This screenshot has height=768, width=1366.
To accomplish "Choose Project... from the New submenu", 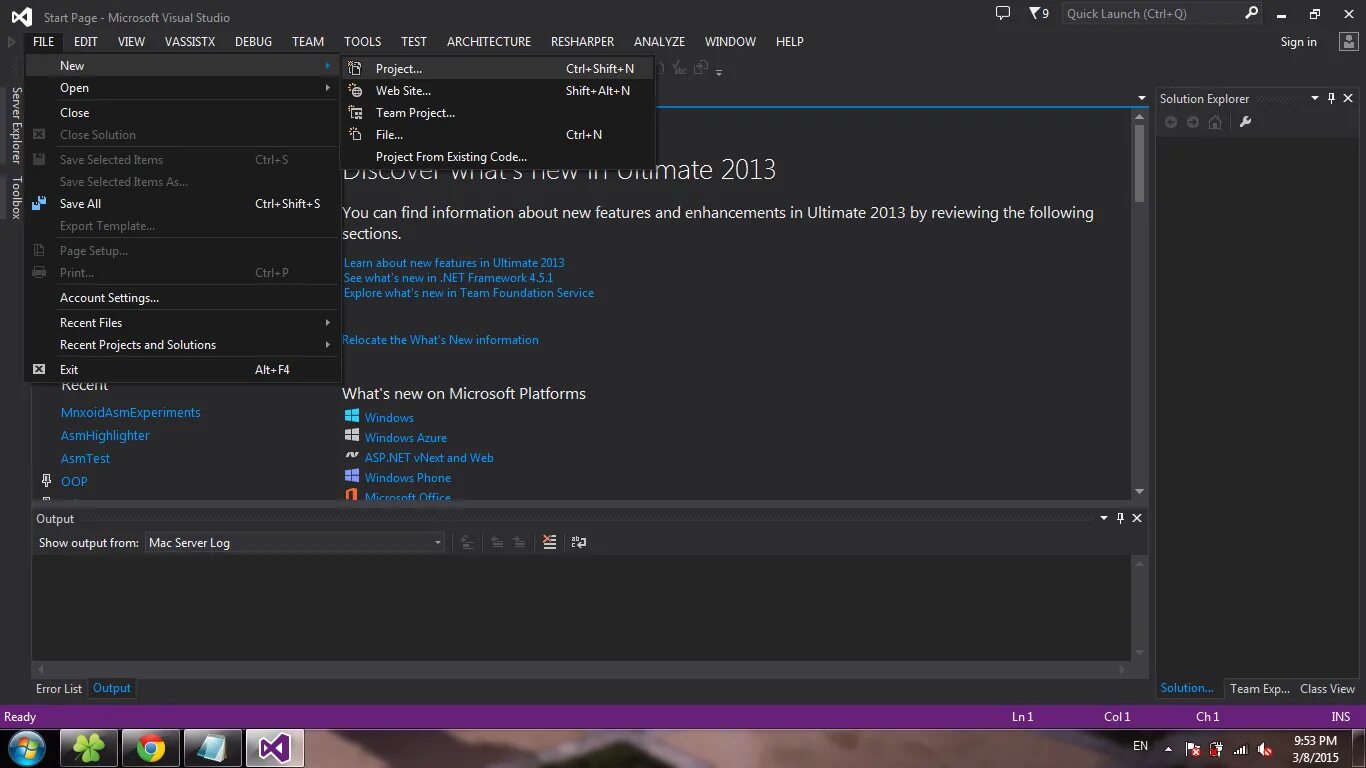I will click(497, 69).
